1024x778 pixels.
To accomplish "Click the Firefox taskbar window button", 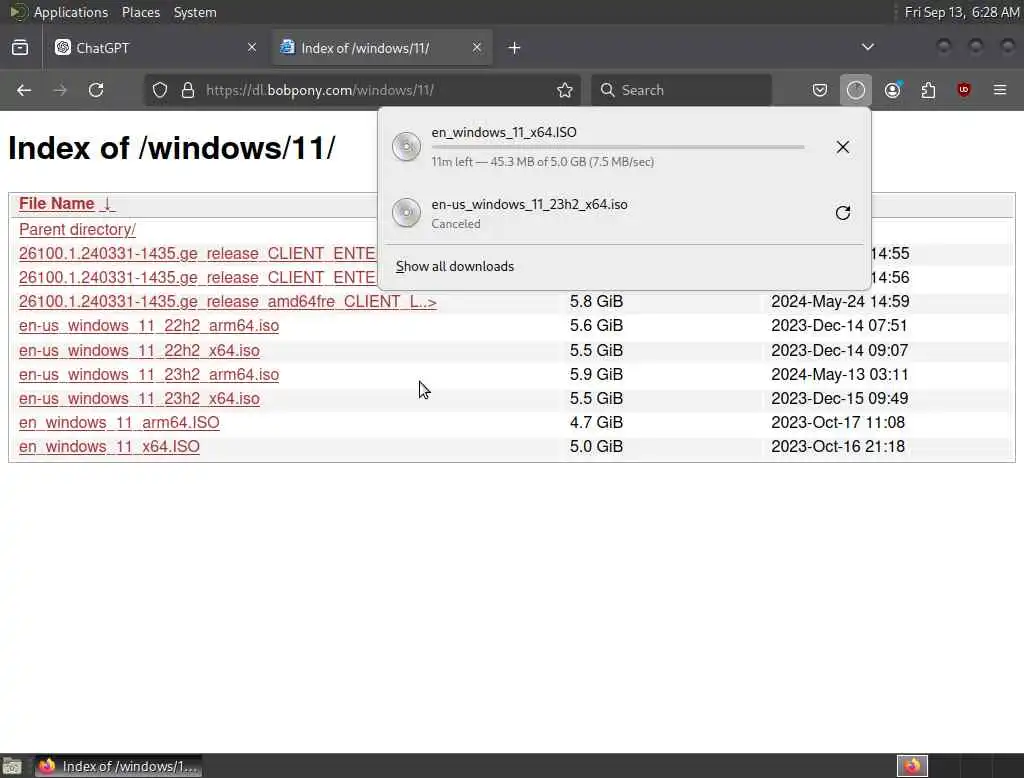I will [x=118, y=766].
